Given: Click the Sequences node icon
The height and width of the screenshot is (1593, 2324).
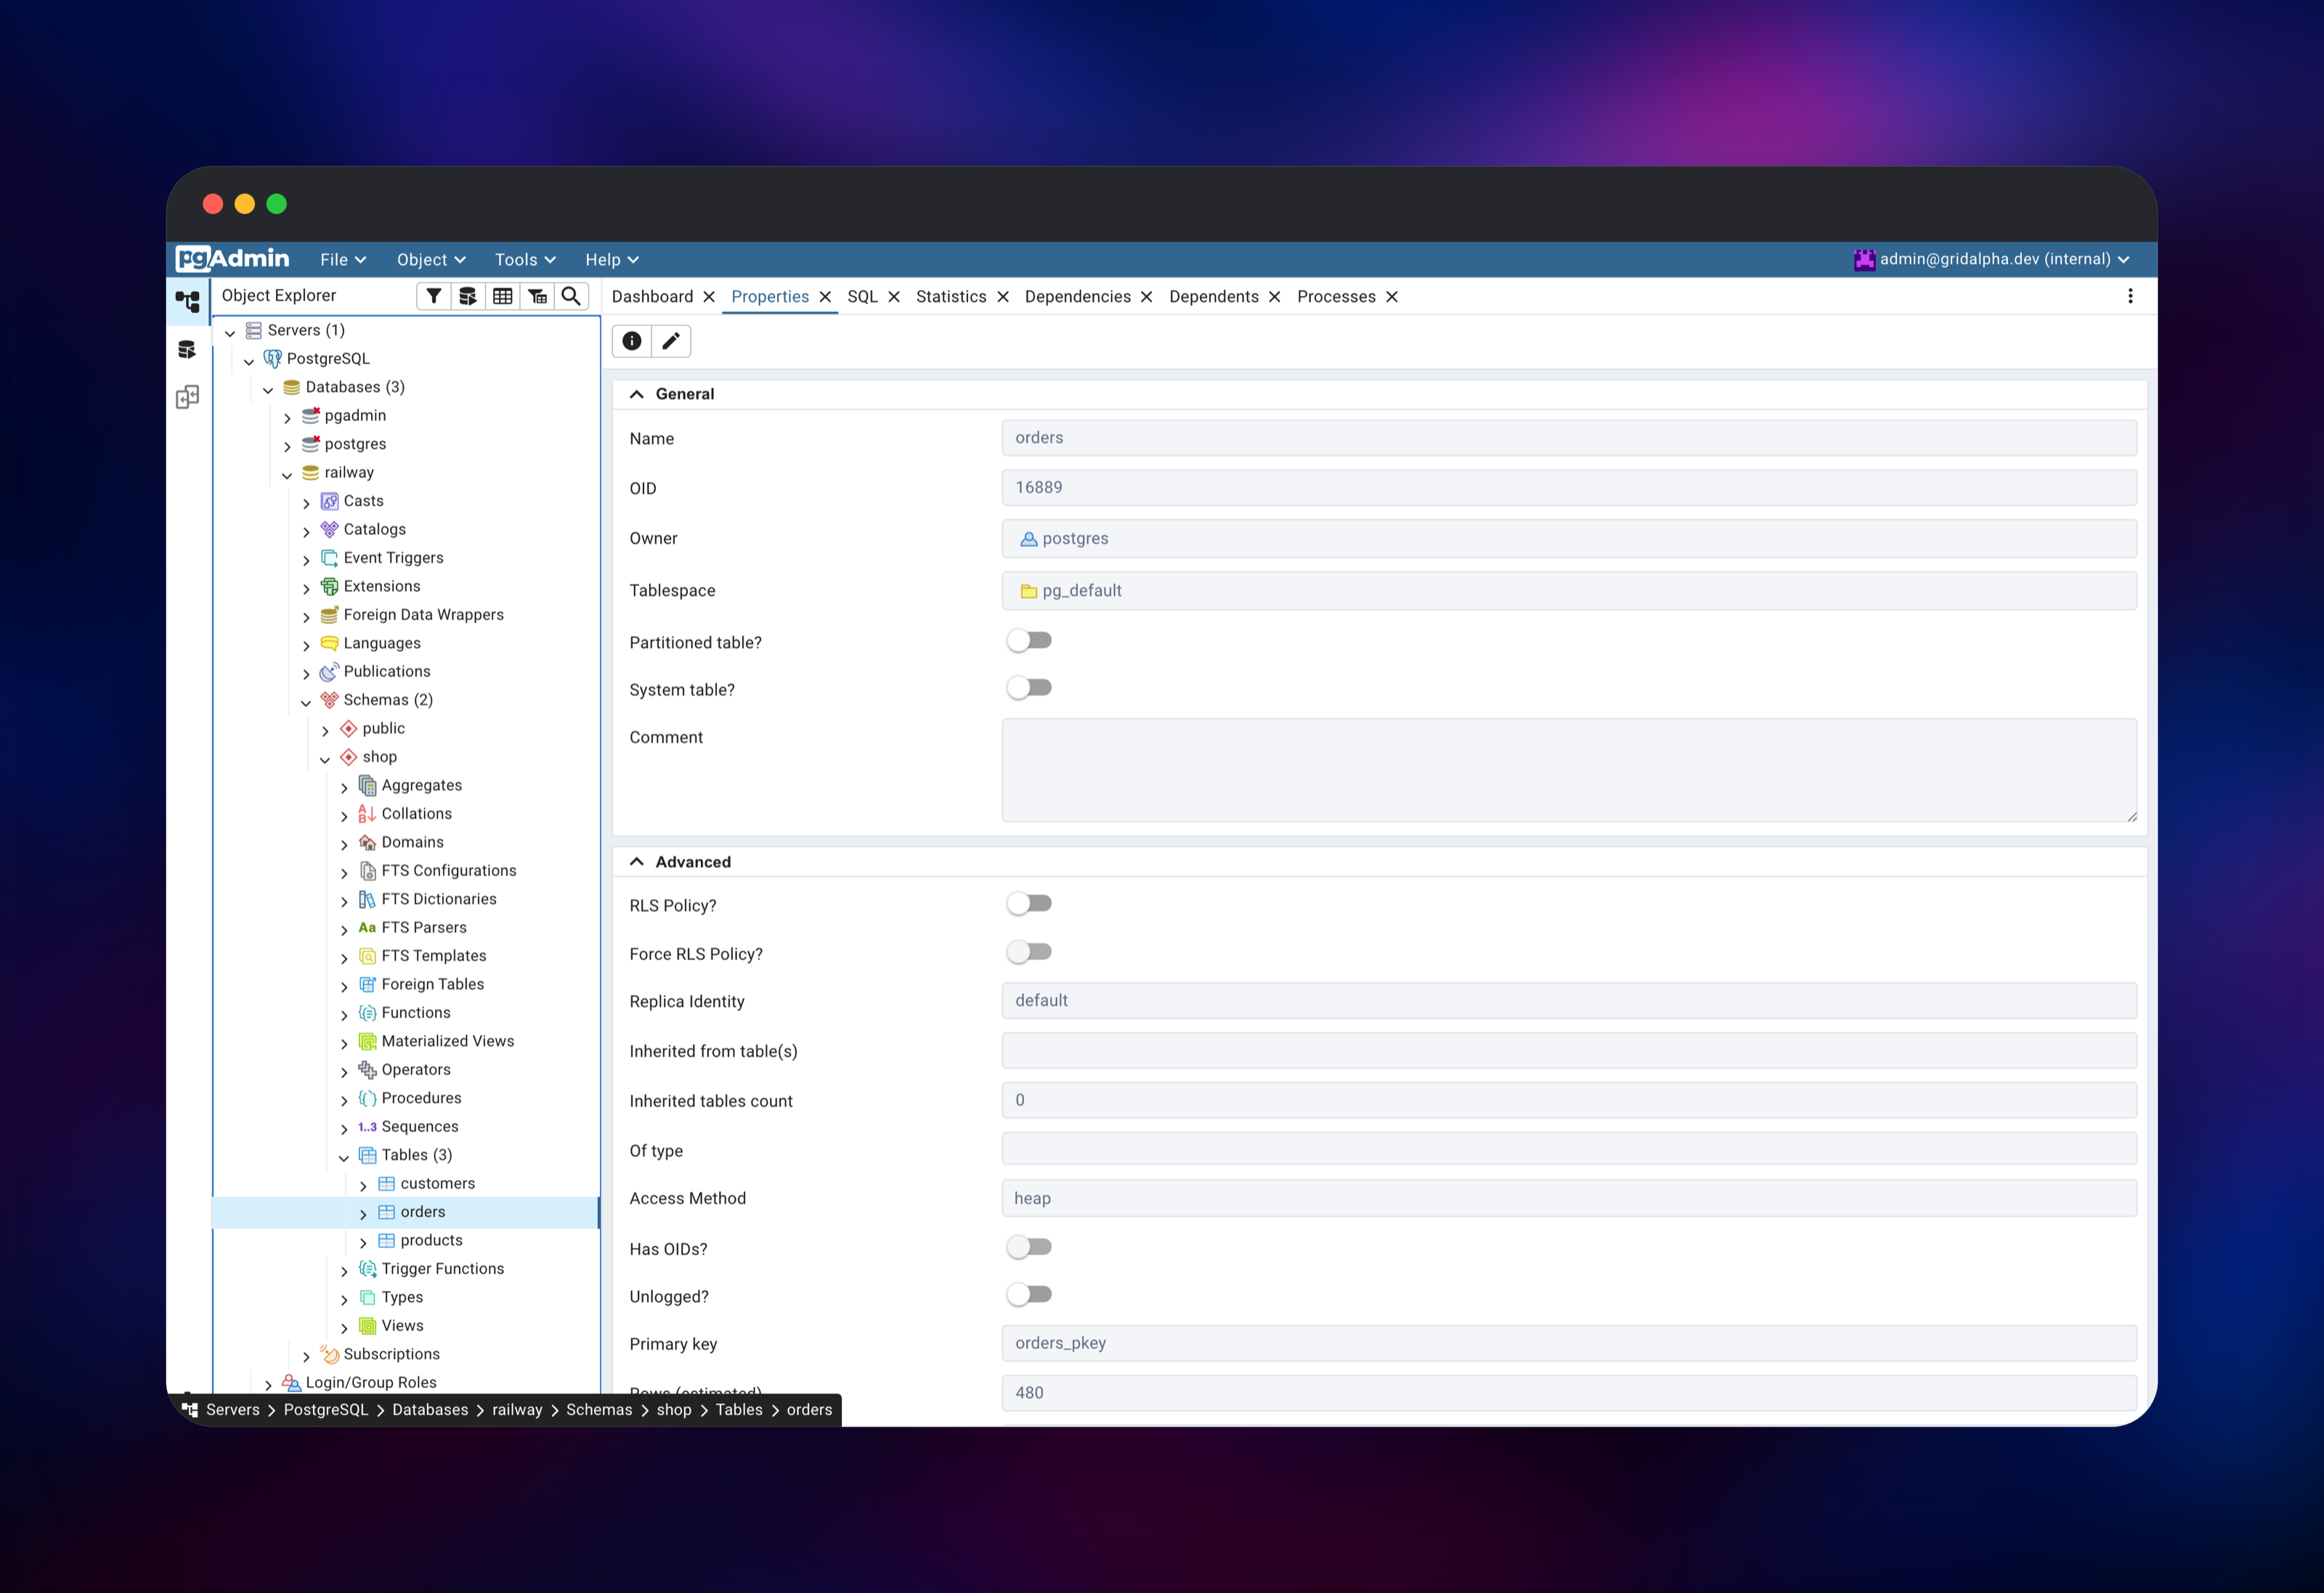Looking at the screenshot, I should pyautogui.click(x=367, y=1127).
